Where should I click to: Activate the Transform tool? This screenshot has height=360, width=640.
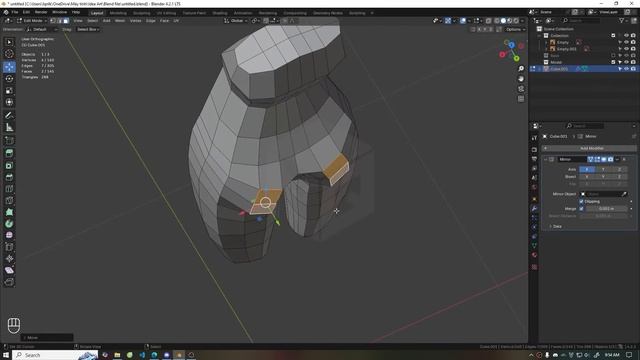[x=9, y=102]
